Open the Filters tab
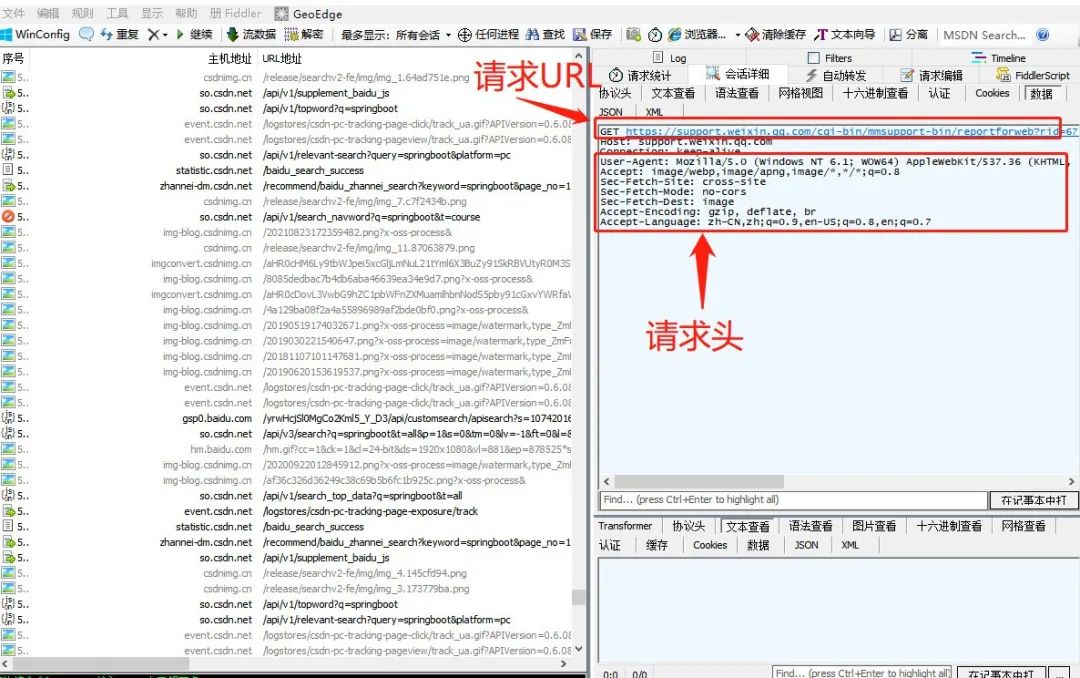 [830, 58]
